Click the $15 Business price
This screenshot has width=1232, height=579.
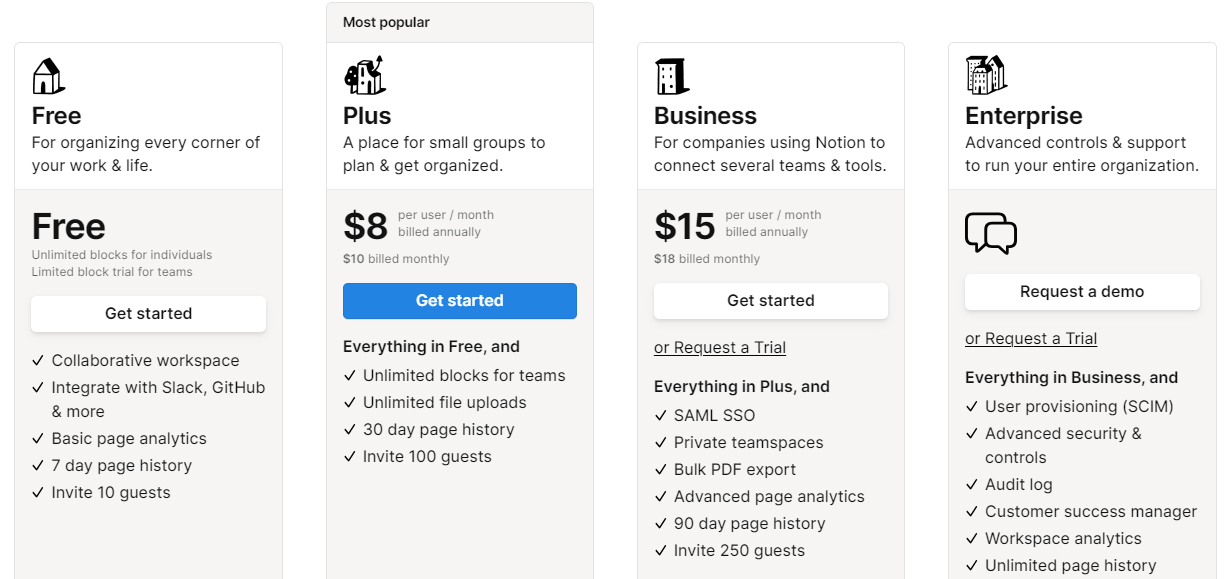684,227
